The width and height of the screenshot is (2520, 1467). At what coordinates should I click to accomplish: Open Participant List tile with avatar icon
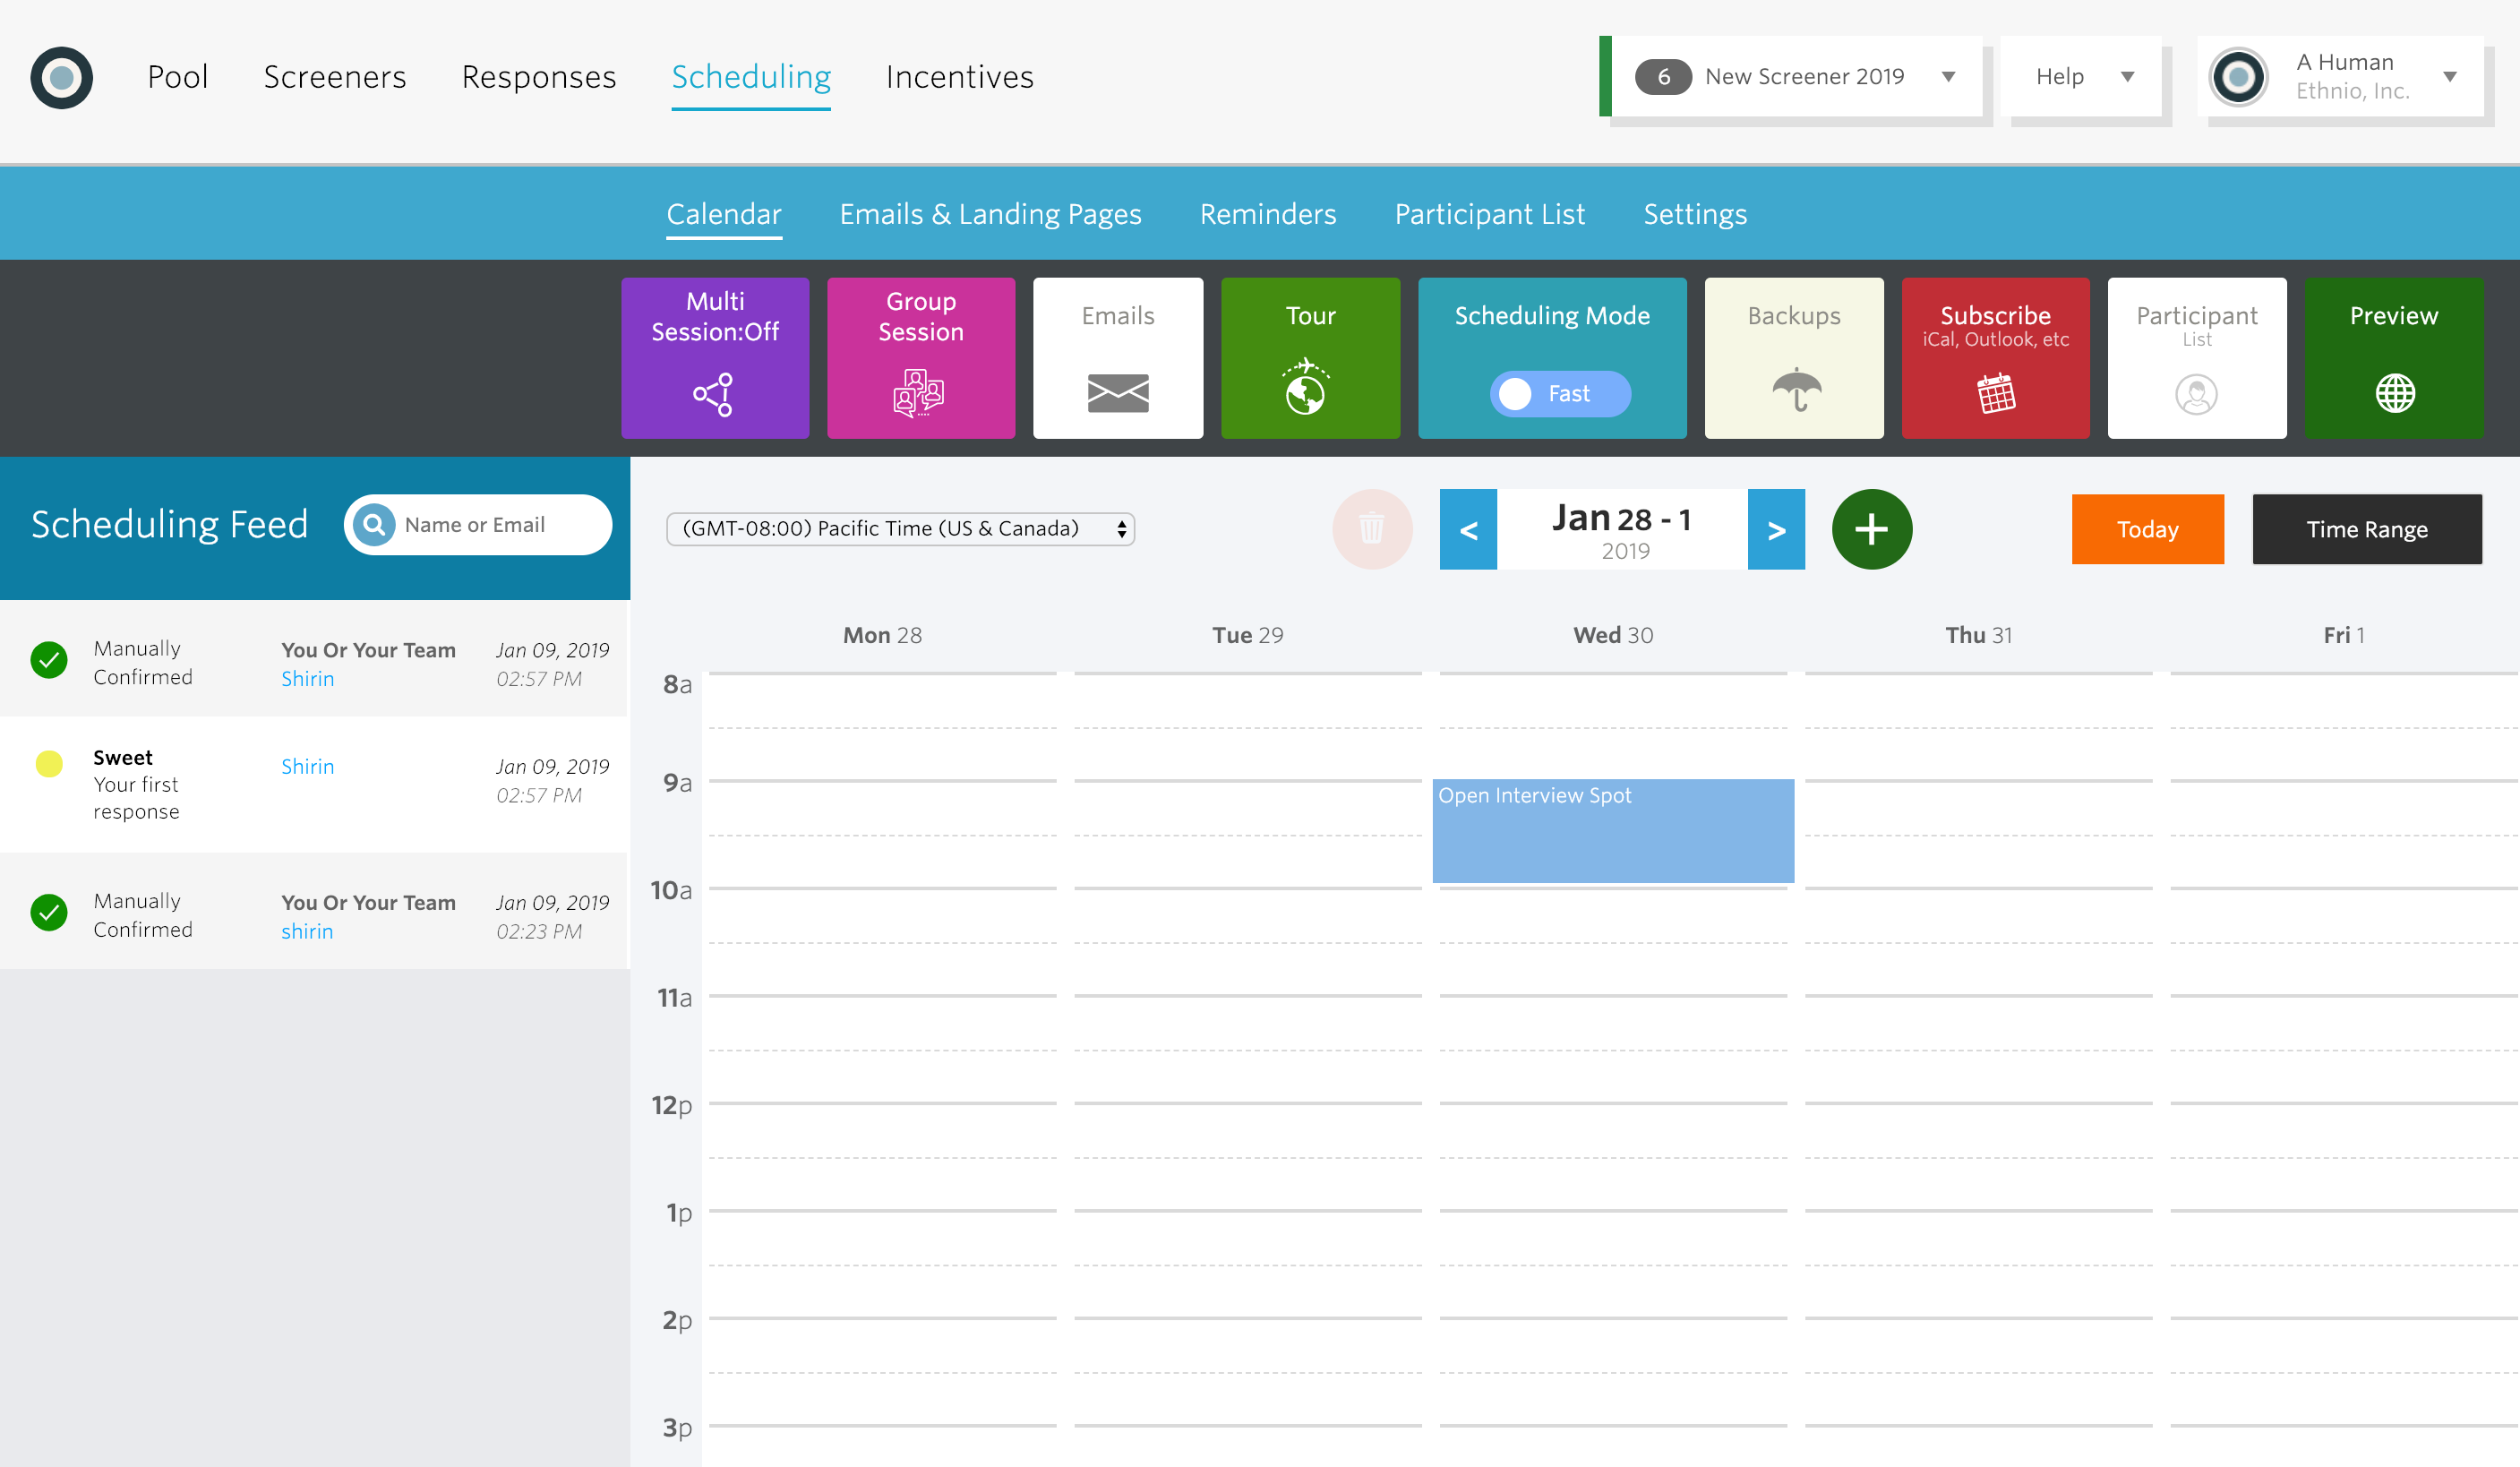click(2197, 357)
